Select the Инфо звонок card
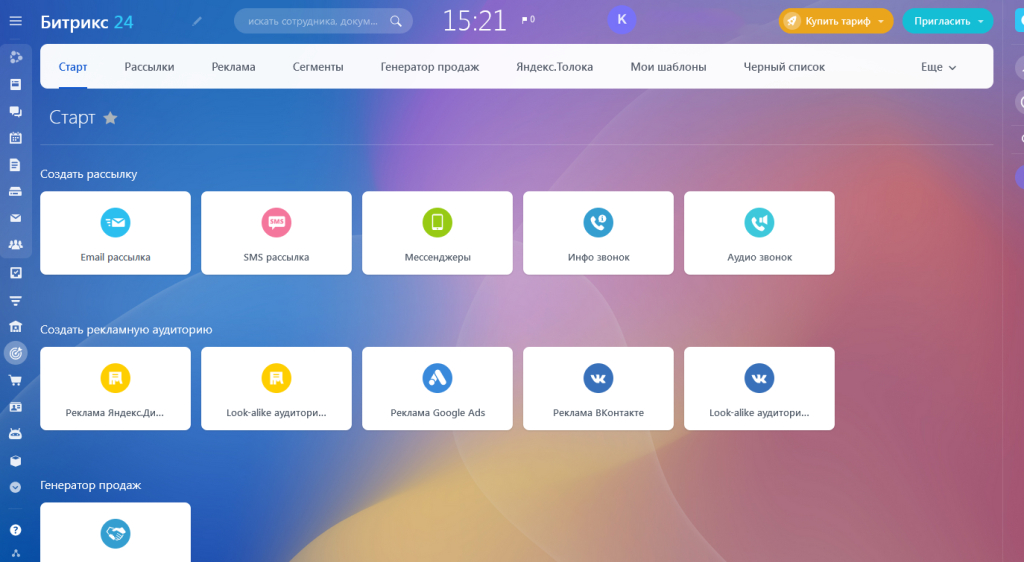This screenshot has width=1024, height=562. pos(598,233)
